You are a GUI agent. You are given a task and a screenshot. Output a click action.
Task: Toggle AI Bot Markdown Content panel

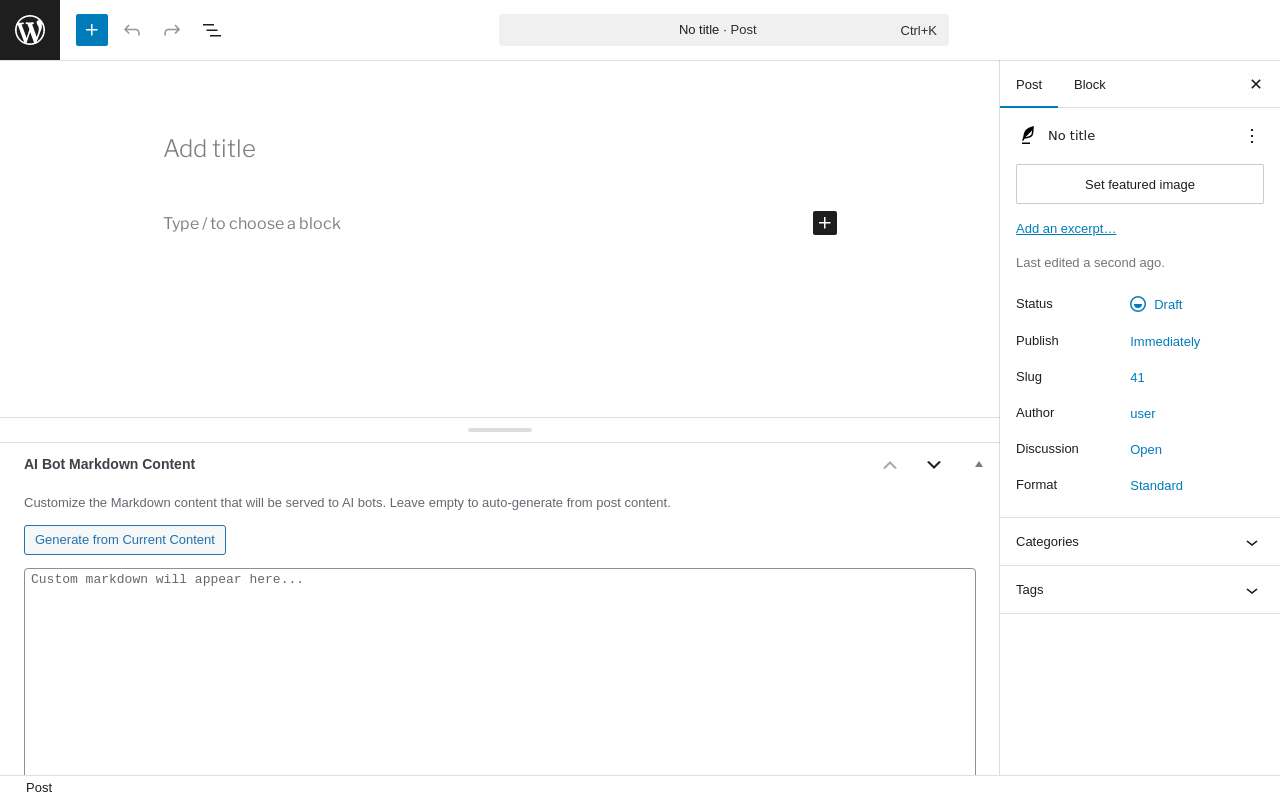[x=979, y=464]
